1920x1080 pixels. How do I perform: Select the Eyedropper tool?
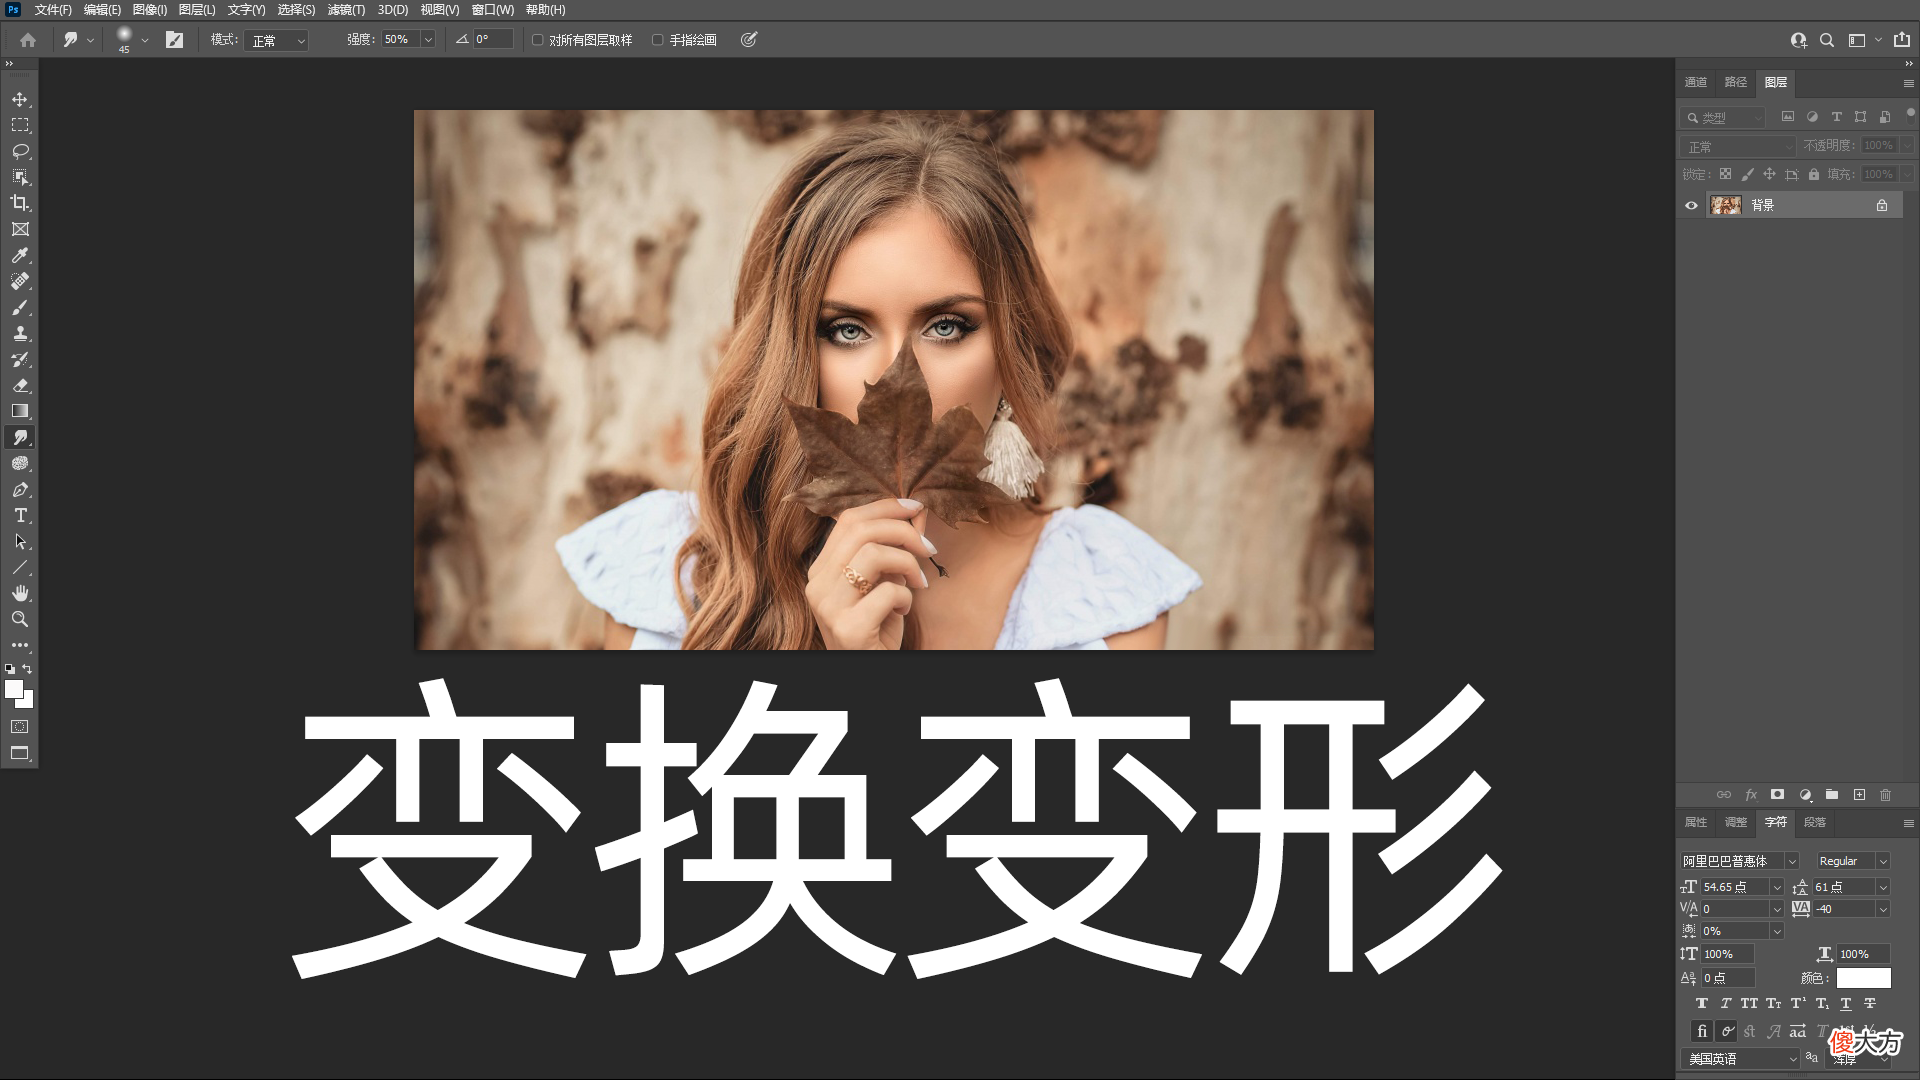click(x=20, y=255)
